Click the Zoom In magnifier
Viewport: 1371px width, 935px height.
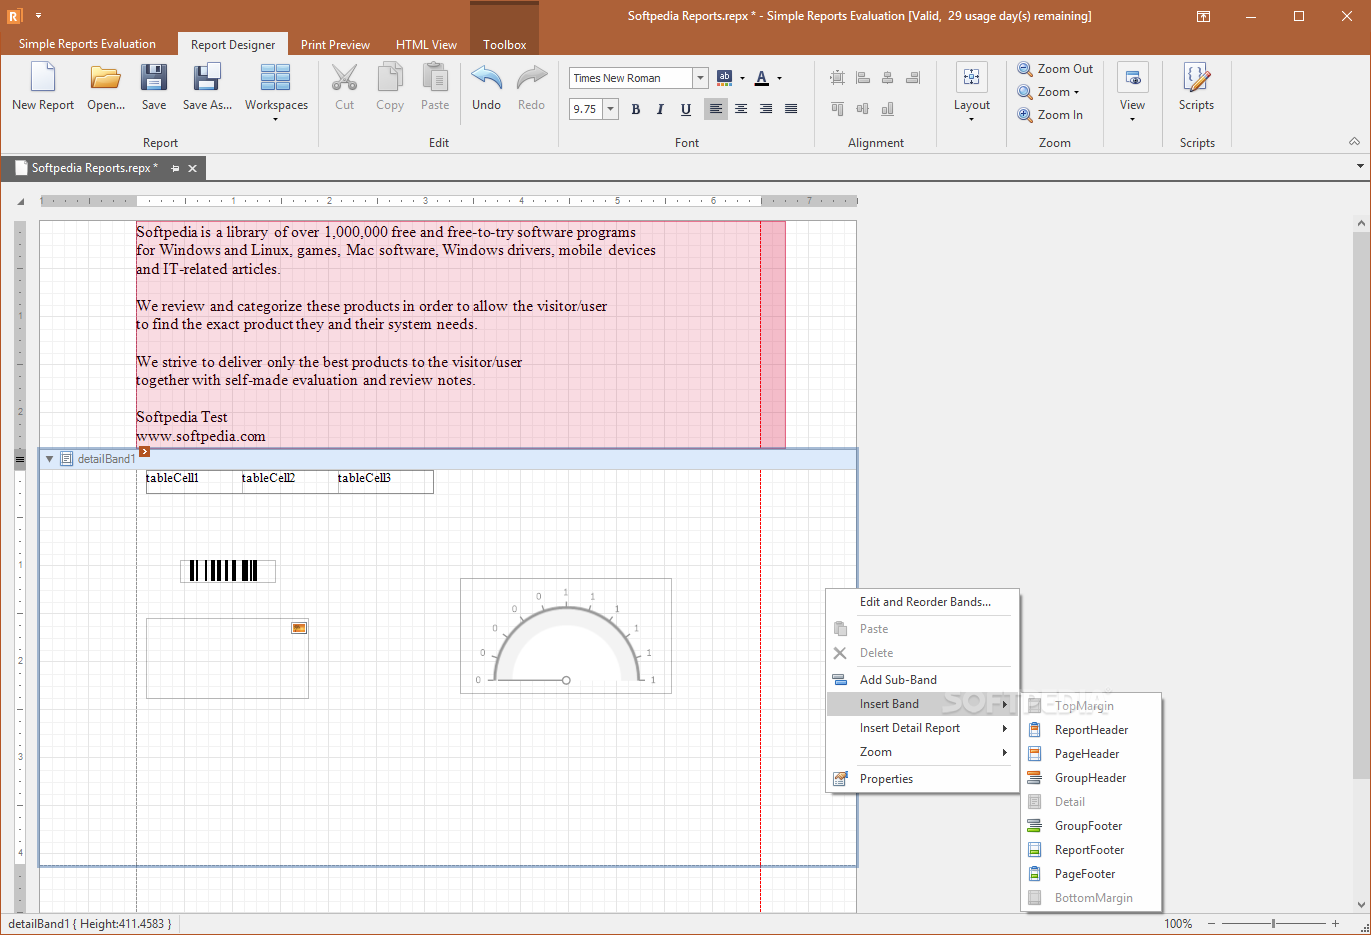click(1025, 115)
